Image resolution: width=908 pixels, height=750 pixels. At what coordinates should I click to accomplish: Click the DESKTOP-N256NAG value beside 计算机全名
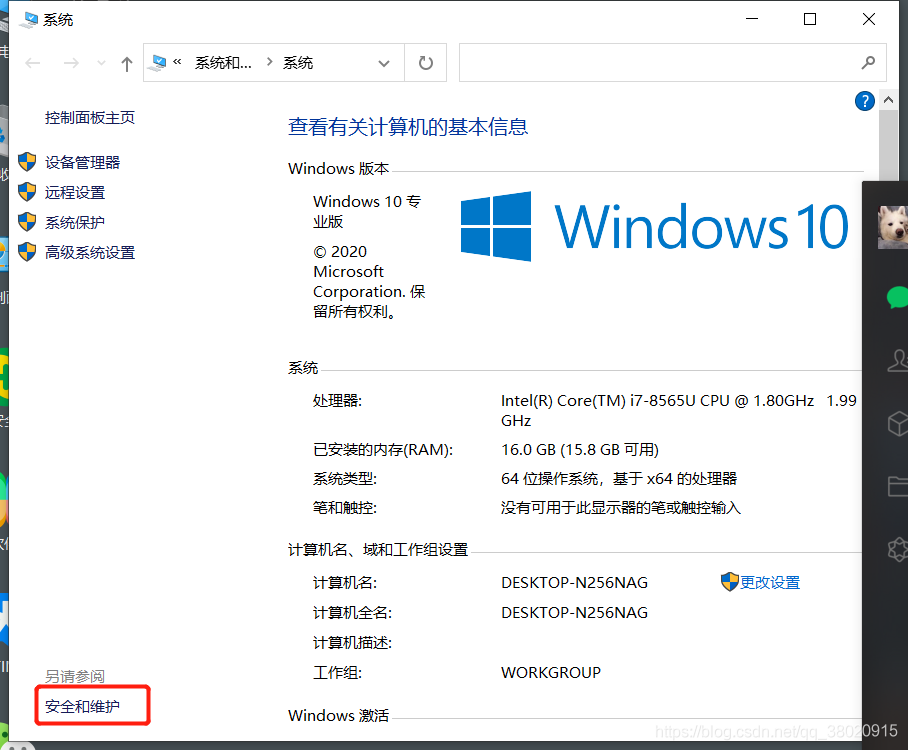(574, 612)
